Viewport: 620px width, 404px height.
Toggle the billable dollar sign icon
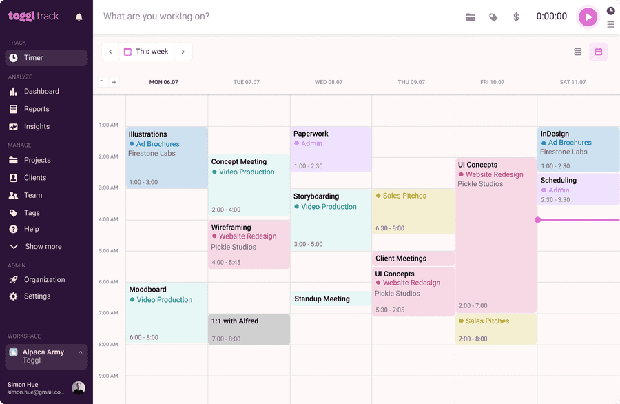click(x=516, y=17)
